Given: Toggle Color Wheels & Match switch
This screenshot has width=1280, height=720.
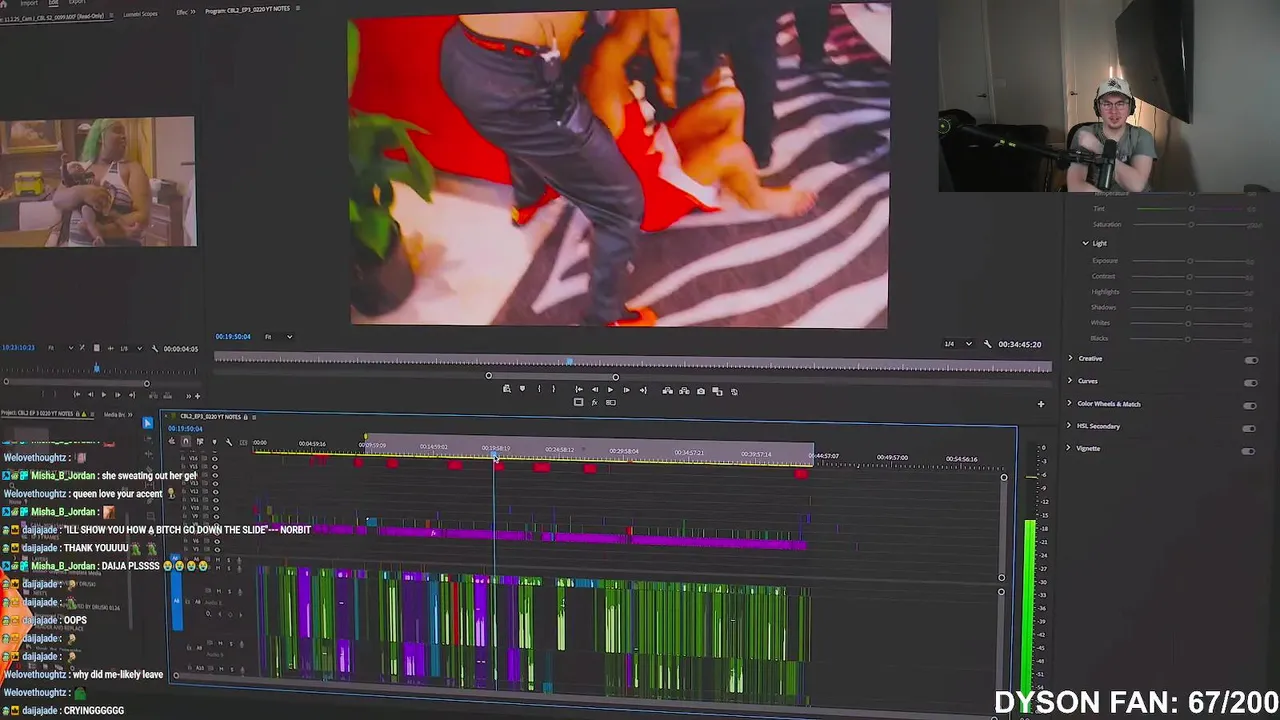Looking at the screenshot, I should (1249, 406).
